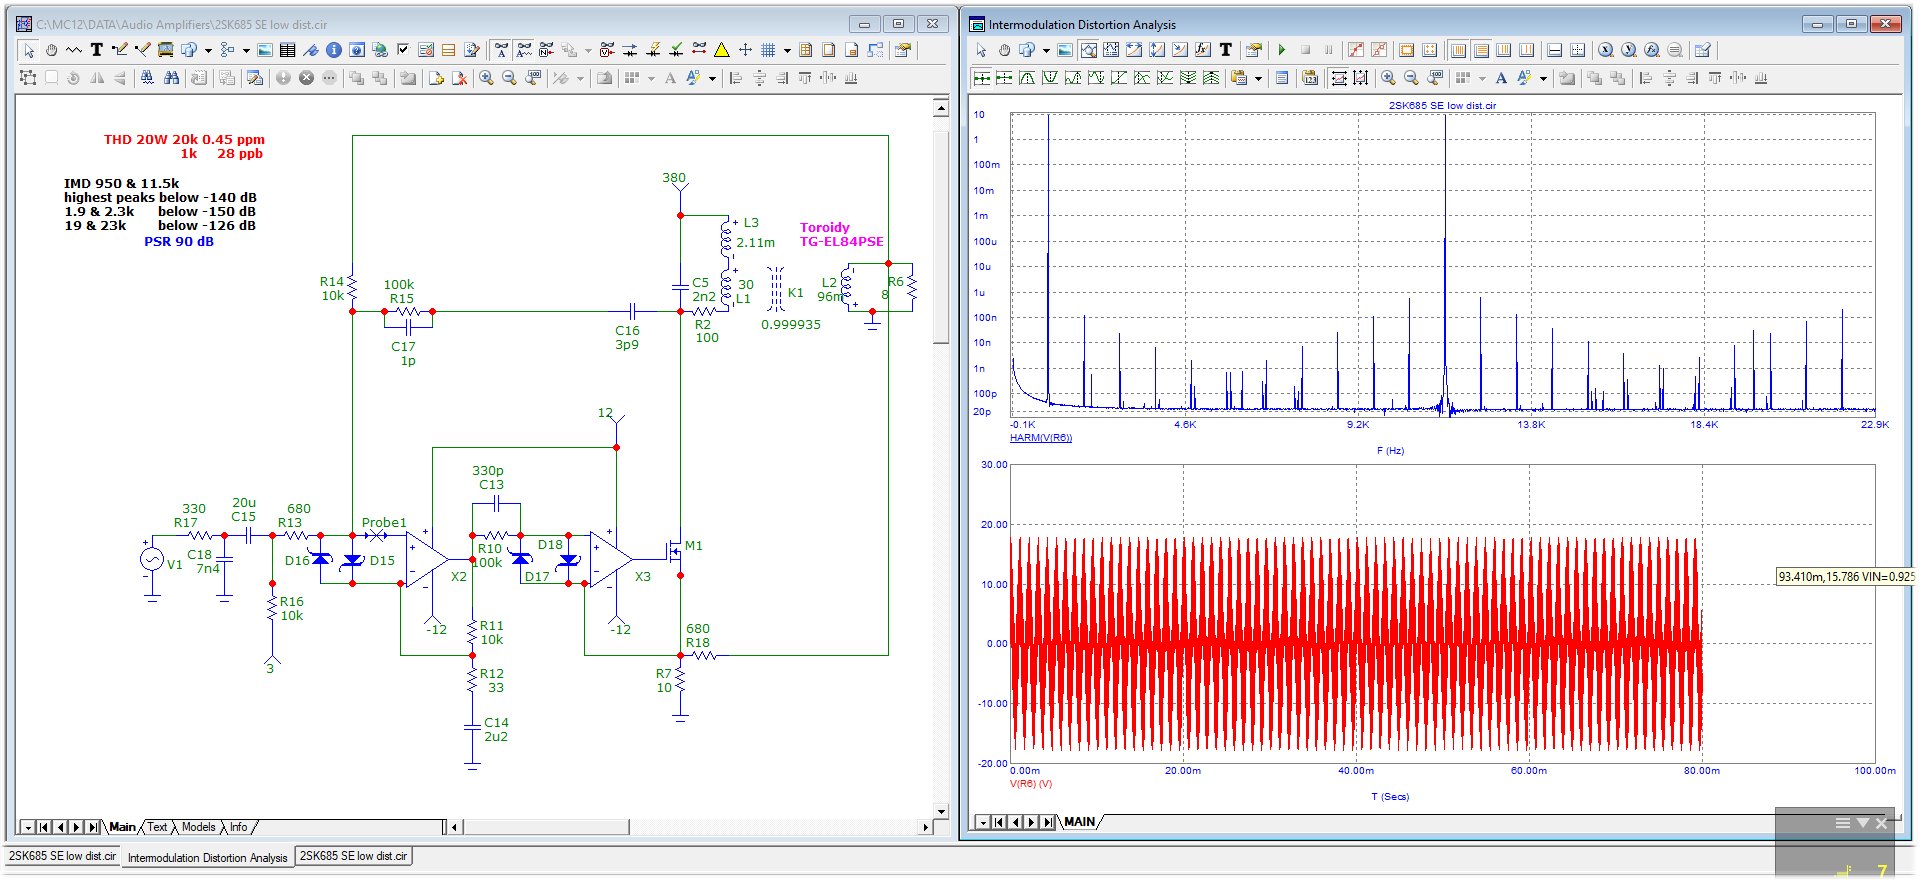Open schematic properties icon at toolbar end

(x=902, y=50)
